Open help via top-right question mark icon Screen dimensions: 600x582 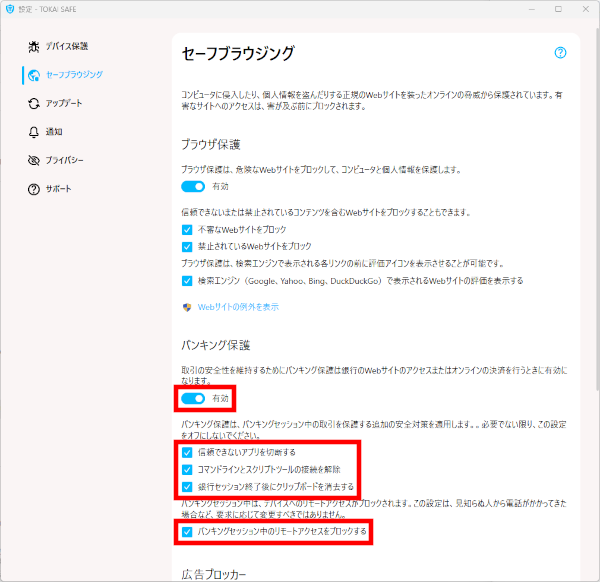coord(560,52)
